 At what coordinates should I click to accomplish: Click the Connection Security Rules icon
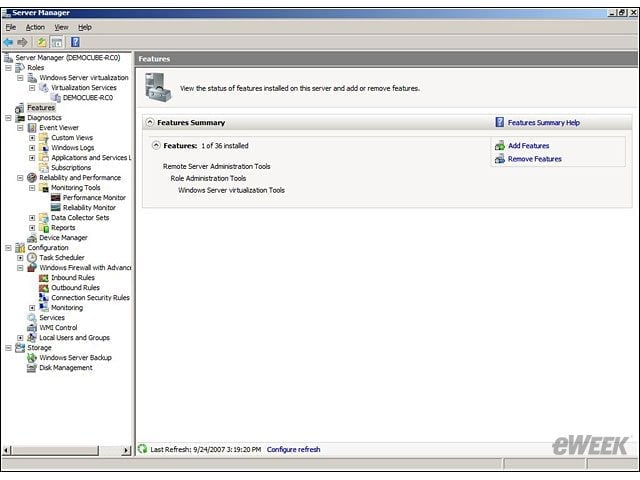click(x=44, y=298)
